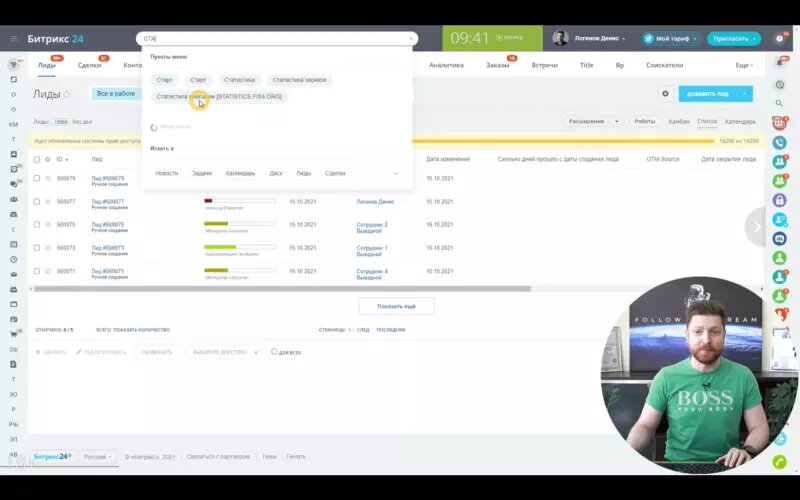The height and width of the screenshot is (500, 800).
Task: Click the Последняя pagination link
Action: [391, 330]
